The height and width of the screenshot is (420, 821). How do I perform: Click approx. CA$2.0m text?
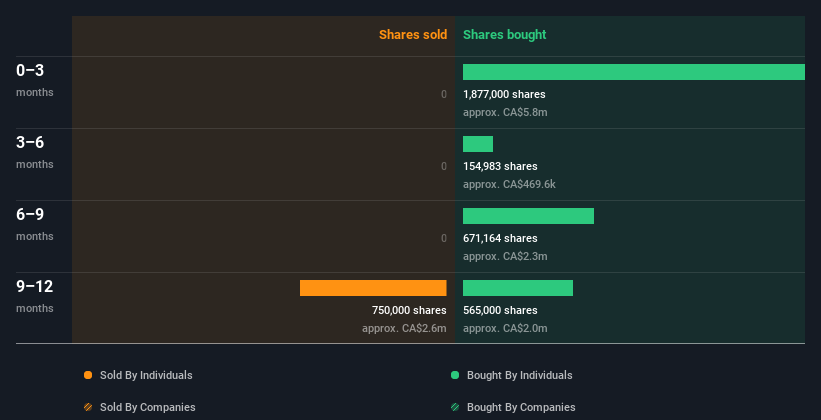click(x=505, y=328)
